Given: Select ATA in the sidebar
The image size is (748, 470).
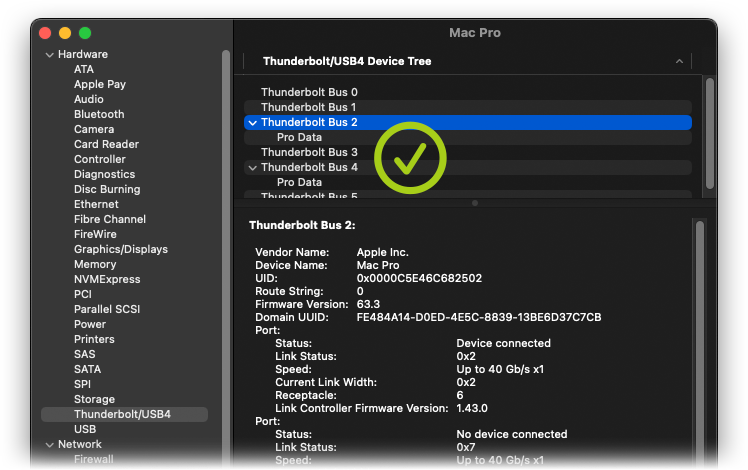Looking at the screenshot, I should coord(84,69).
